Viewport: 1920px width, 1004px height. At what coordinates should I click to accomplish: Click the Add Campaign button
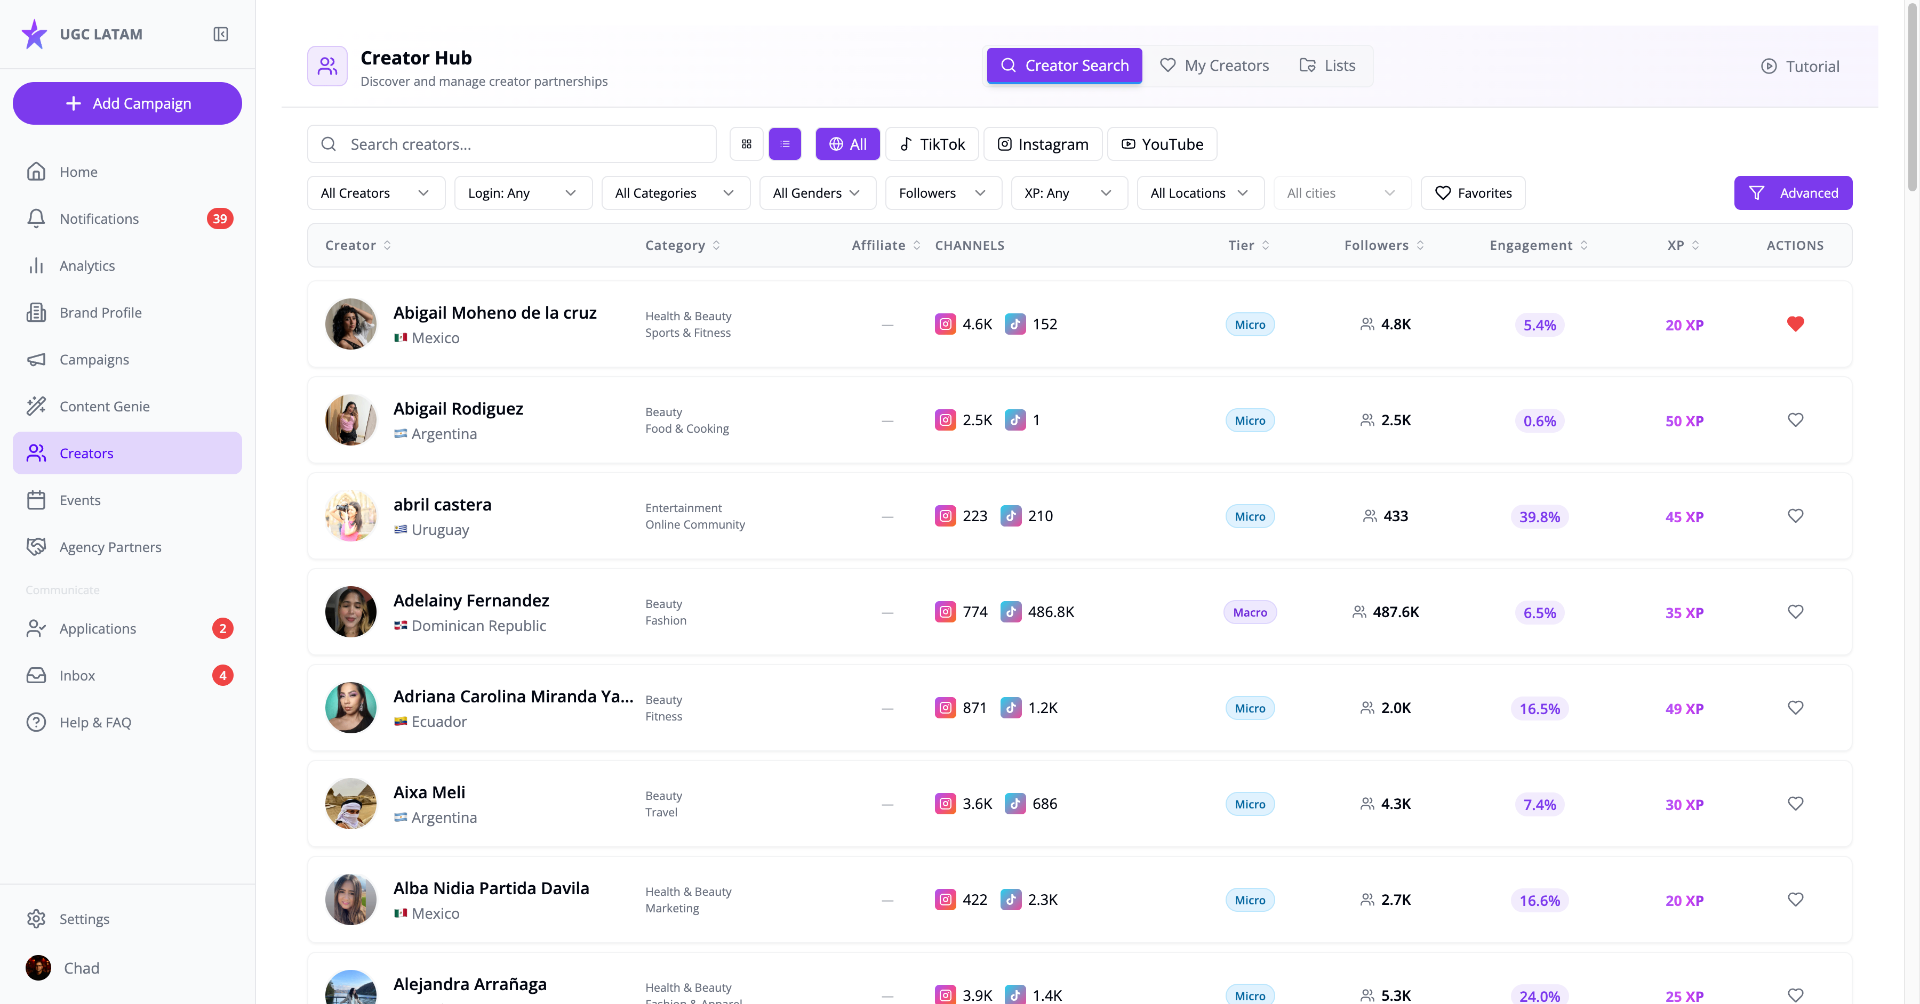(x=127, y=104)
